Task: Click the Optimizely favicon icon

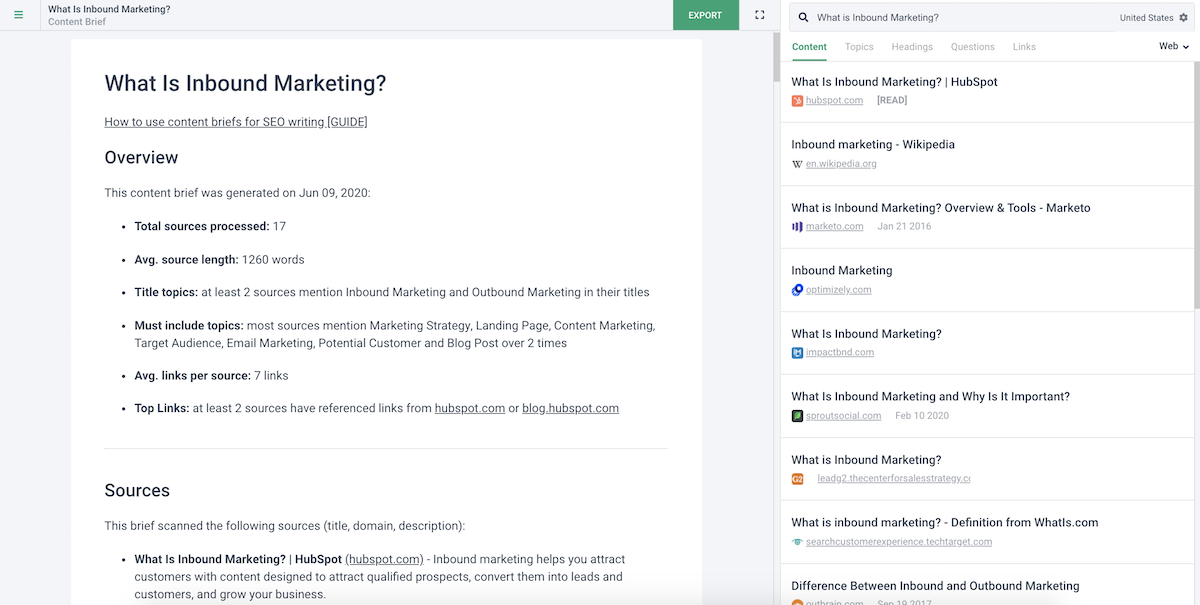Action: tap(797, 290)
